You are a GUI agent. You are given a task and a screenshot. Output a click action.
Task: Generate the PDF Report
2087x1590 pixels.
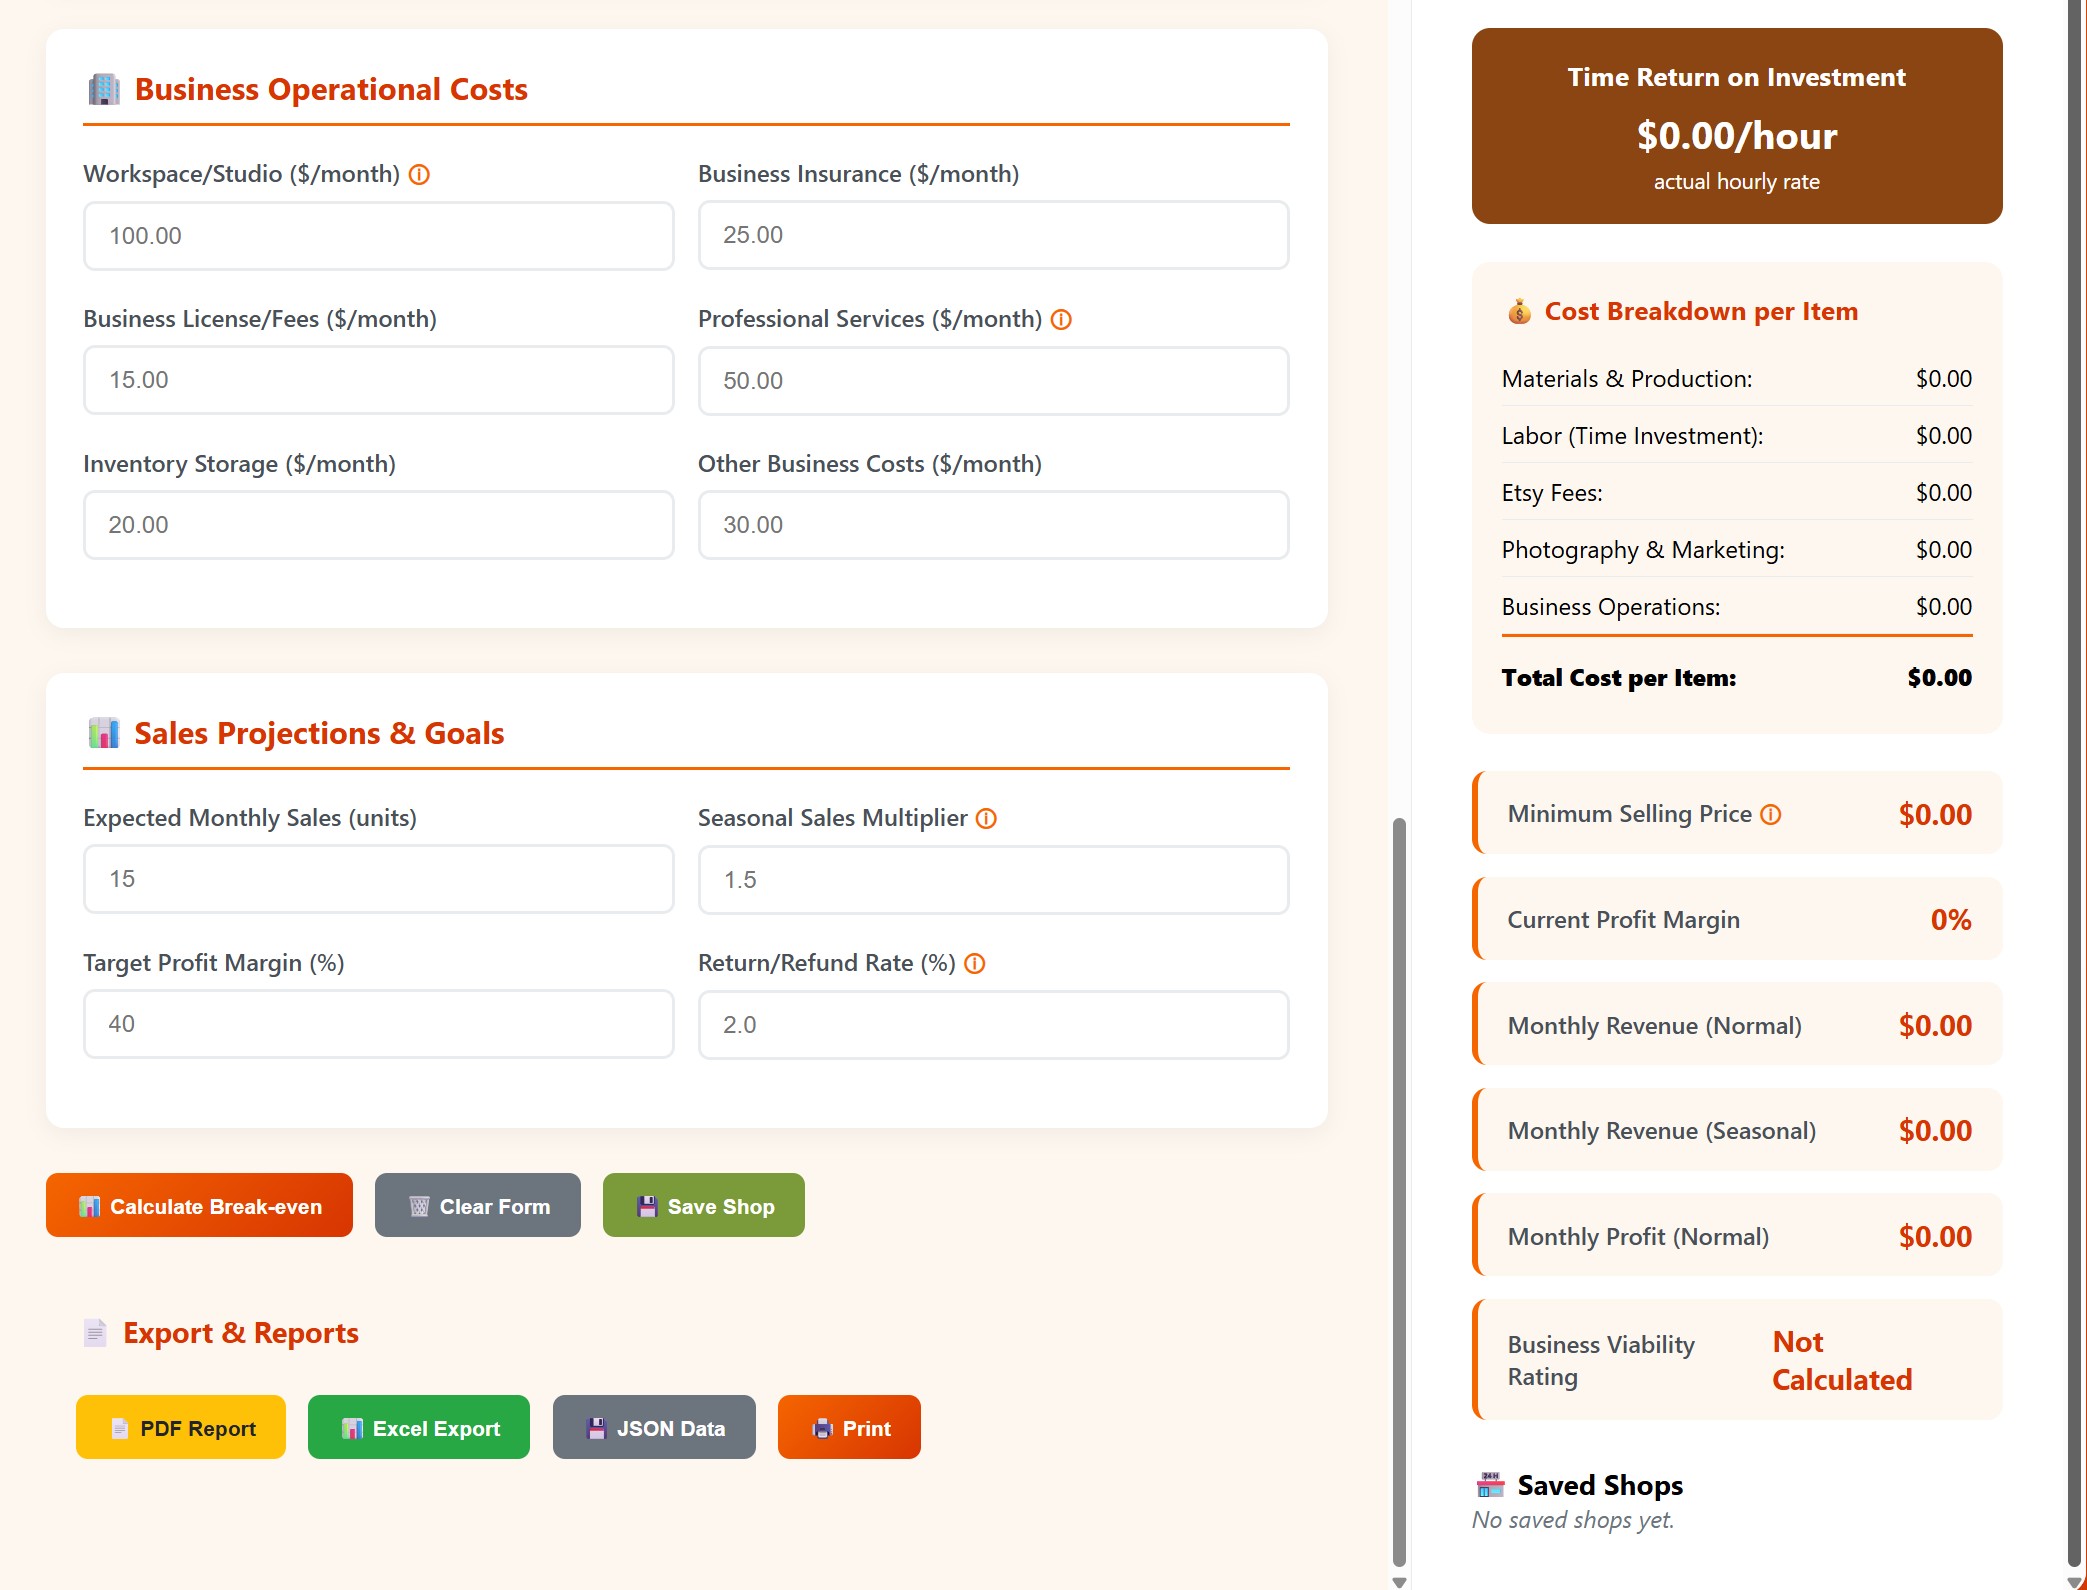click(x=181, y=1428)
